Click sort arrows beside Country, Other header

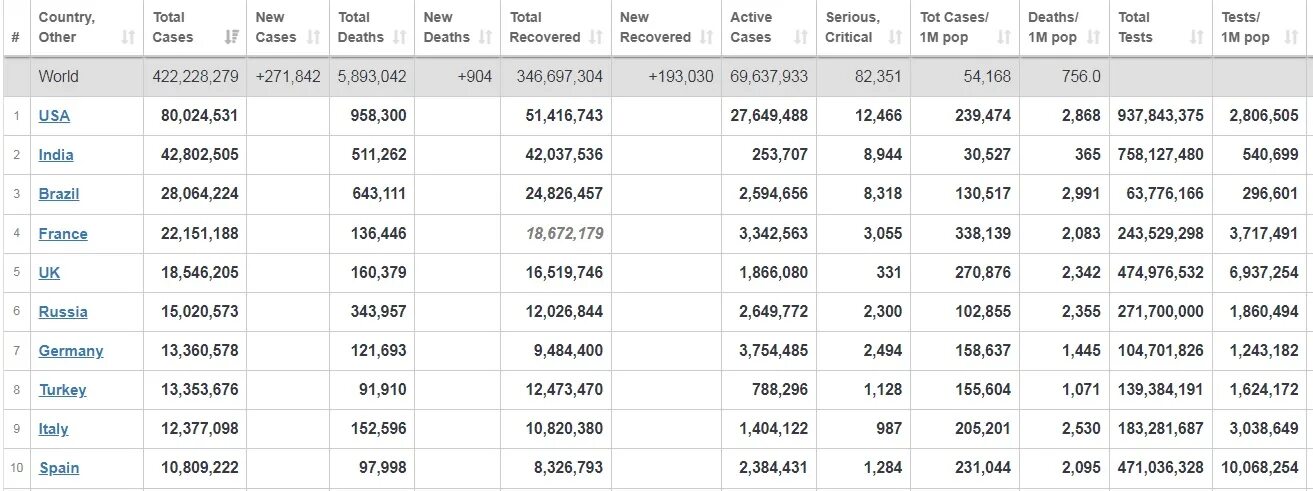pyautogui.click(x=128, y=37)
